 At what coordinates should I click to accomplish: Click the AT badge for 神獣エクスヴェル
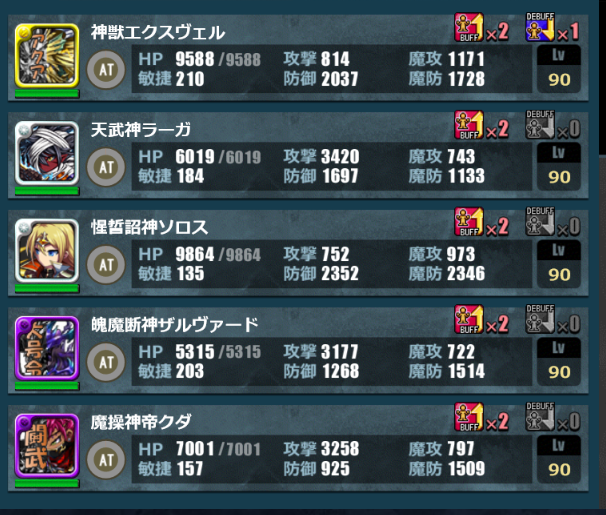(106, 70)
